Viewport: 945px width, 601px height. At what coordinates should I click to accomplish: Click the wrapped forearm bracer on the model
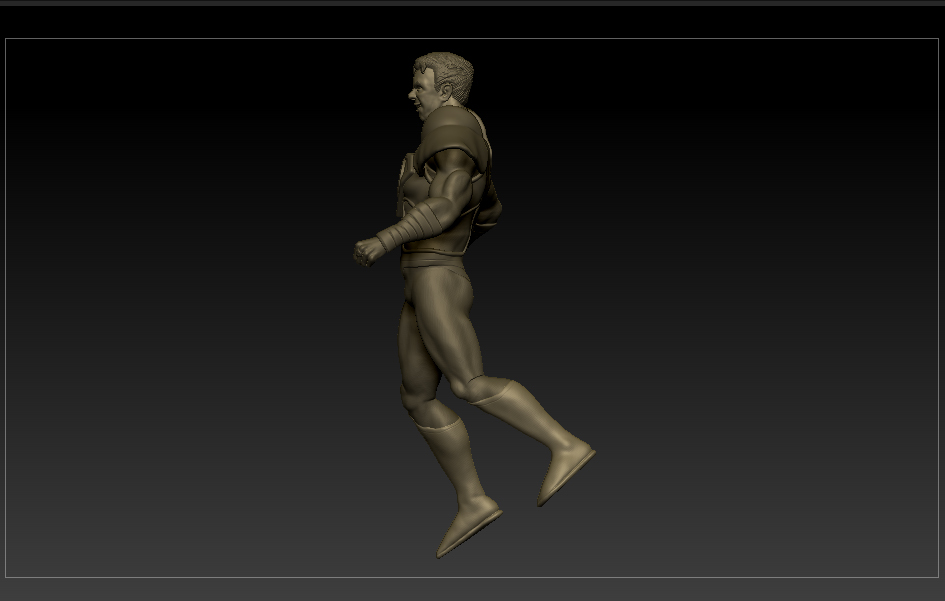pos(410,226)
